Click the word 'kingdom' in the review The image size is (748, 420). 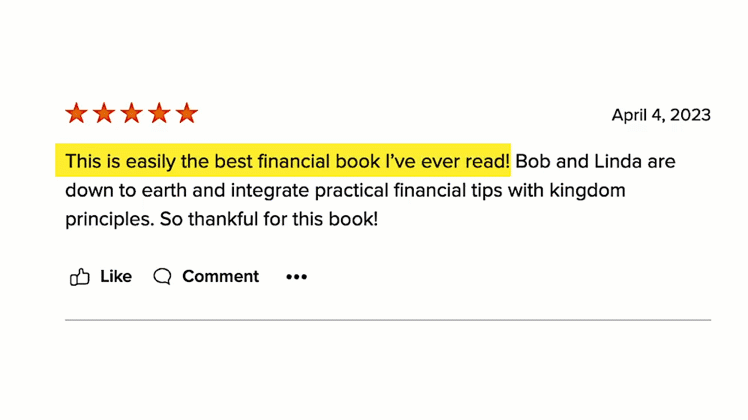pyautogui.click(x=587, y=190)
